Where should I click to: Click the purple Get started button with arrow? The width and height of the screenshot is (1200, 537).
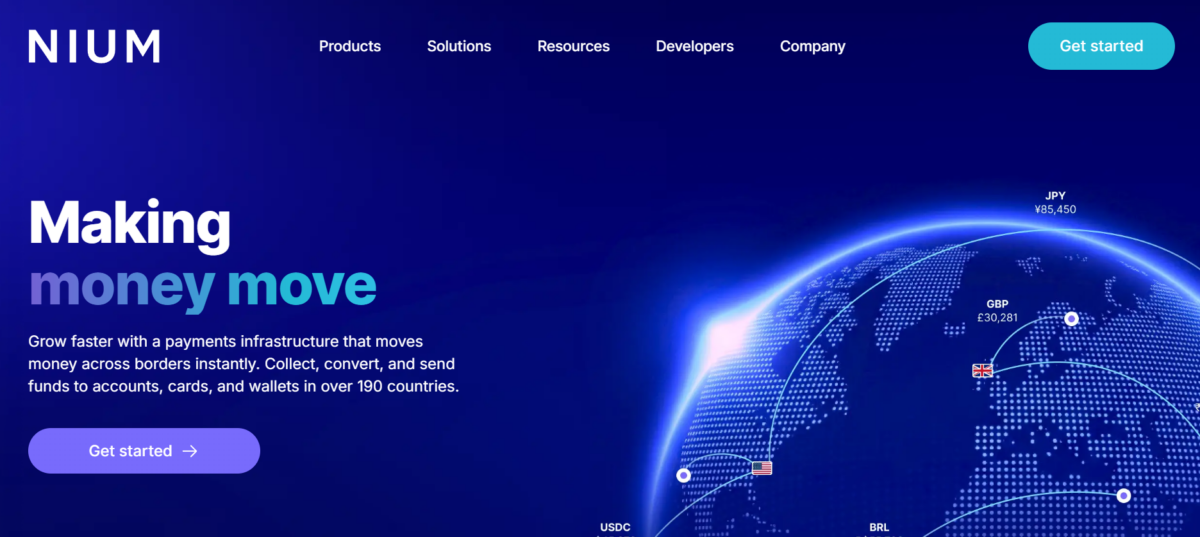144,451
